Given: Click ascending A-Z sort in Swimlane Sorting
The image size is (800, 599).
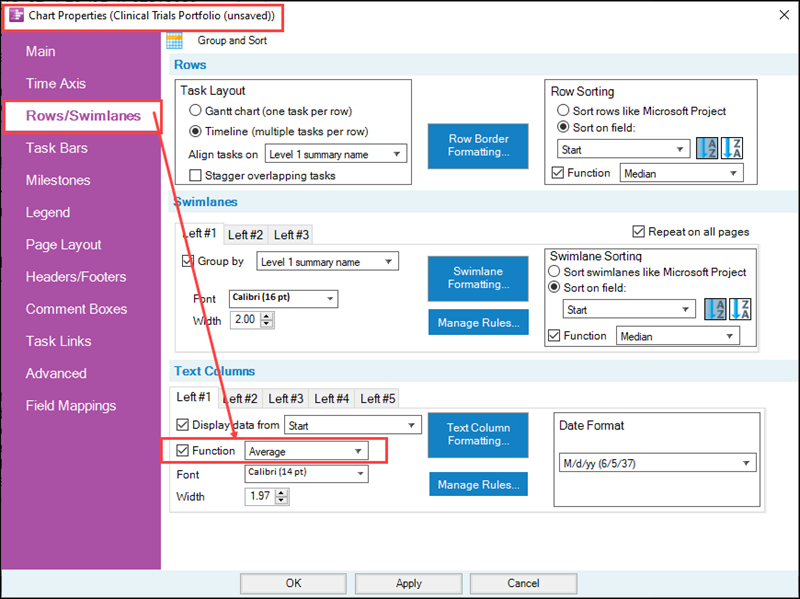Looking at the screenshot, I should (715, 308).
